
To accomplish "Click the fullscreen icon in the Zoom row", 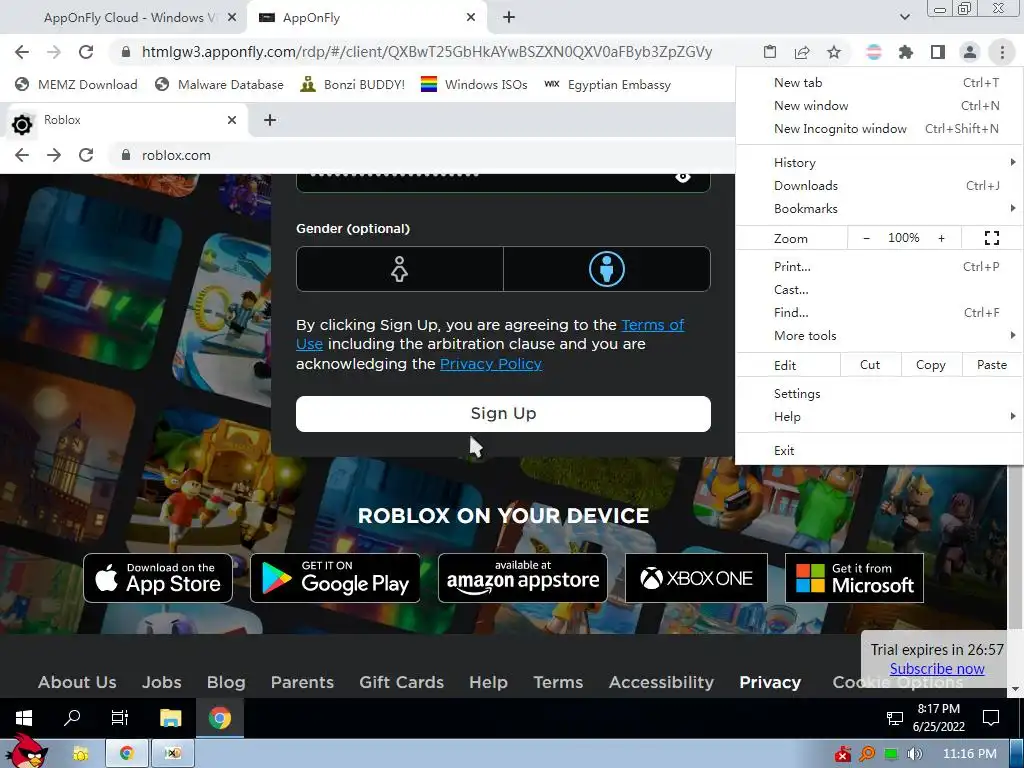I will tap(991, 238).
